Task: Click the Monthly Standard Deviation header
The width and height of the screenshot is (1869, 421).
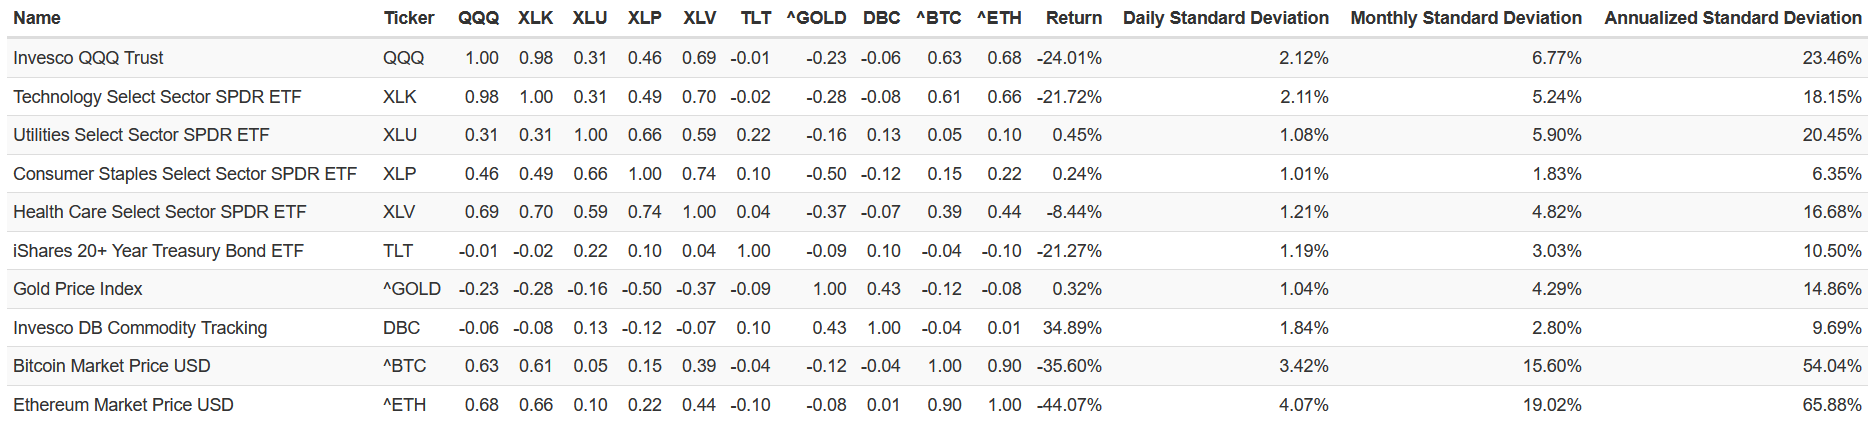Action: click(x=1465, y=18)
